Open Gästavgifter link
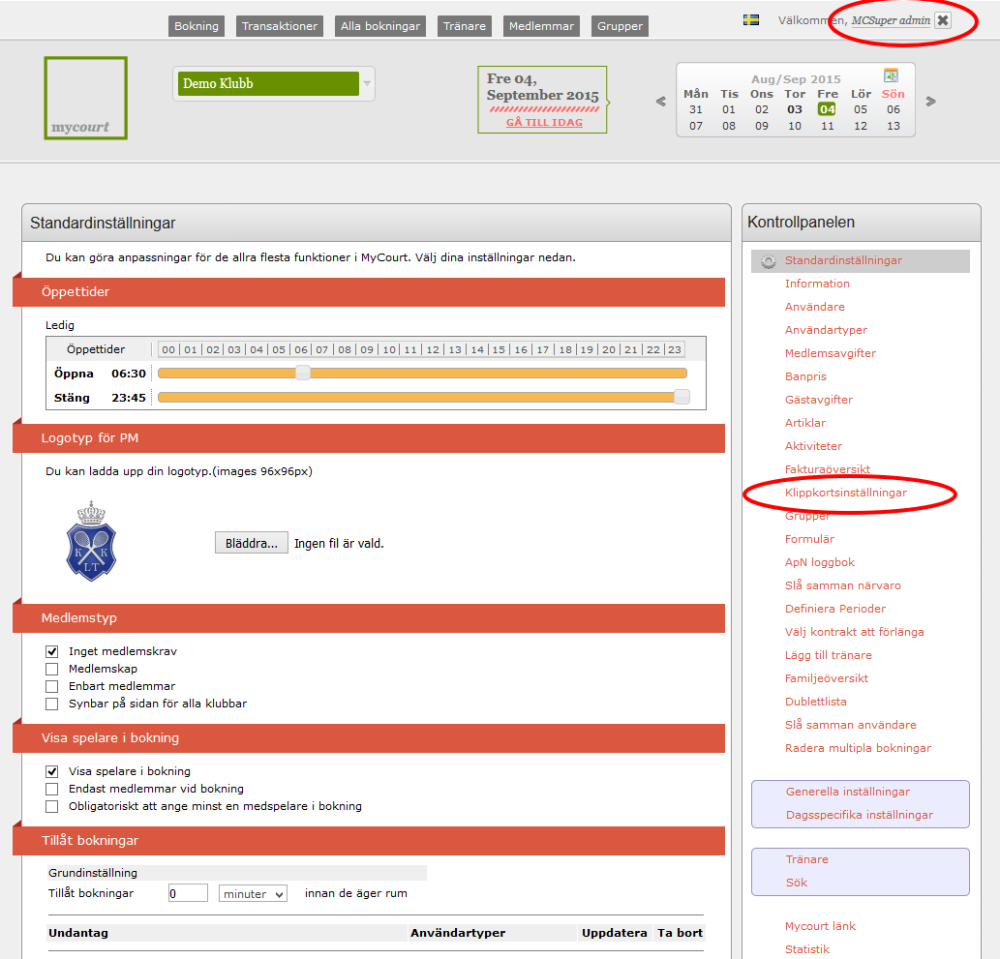The image size is (1000, 959). (x=819, y=400)
